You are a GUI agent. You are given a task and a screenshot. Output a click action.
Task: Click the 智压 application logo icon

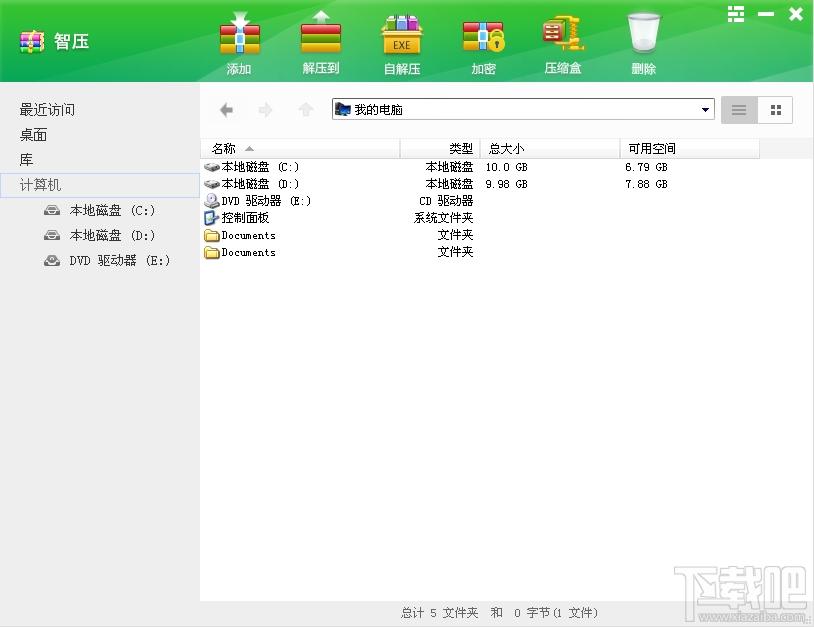coord(32,42)
